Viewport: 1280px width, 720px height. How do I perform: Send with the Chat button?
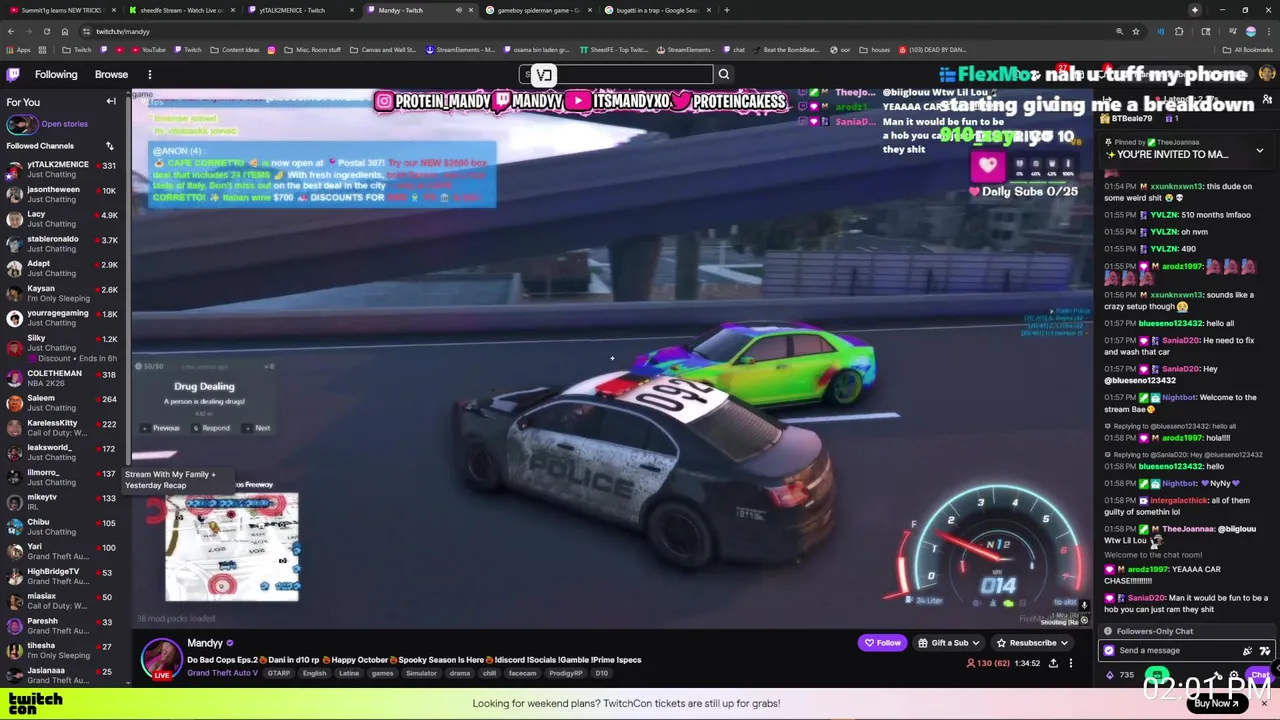click(x=1260, y=675)
